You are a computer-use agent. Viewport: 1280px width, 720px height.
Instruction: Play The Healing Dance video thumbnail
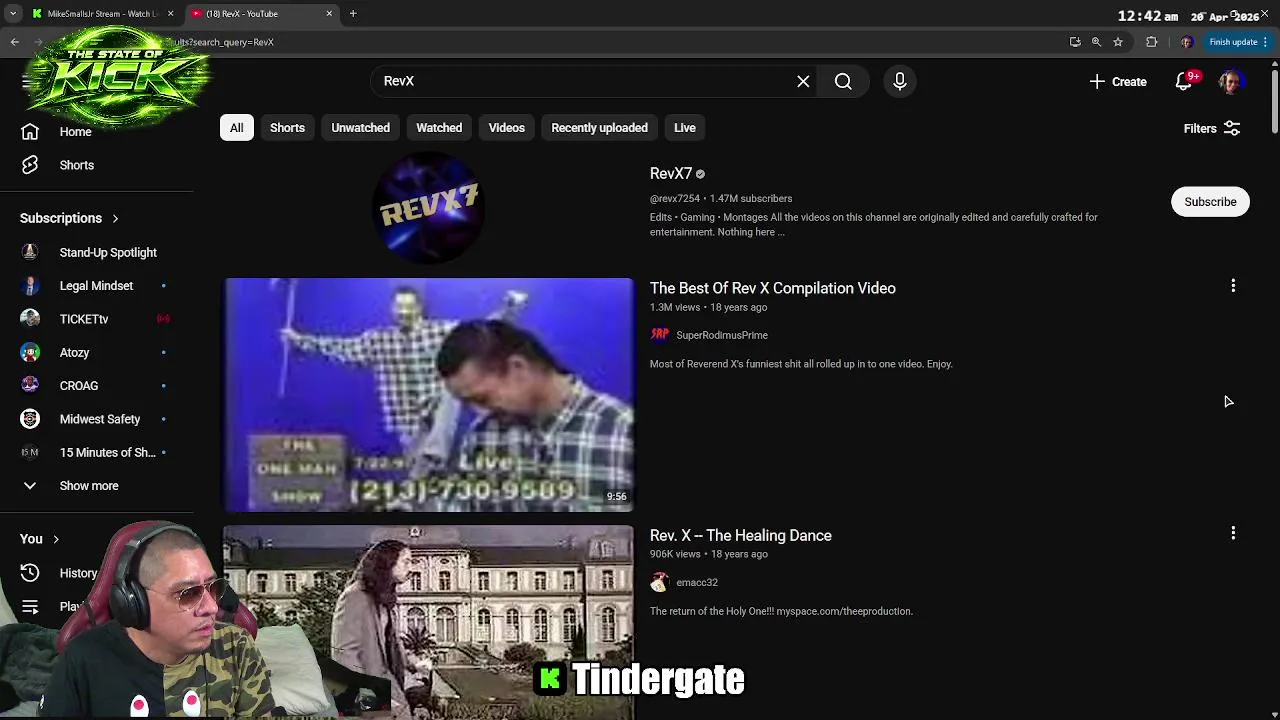(x=429, y=622)
